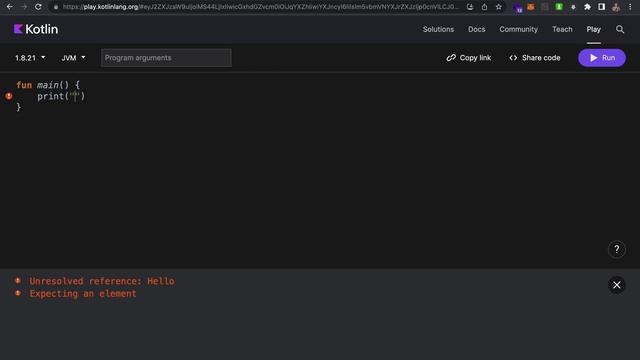The width and height of the screenshot is (640, 360).
Task: Click the share page icon in the address bar
Action: click(484, 7)
